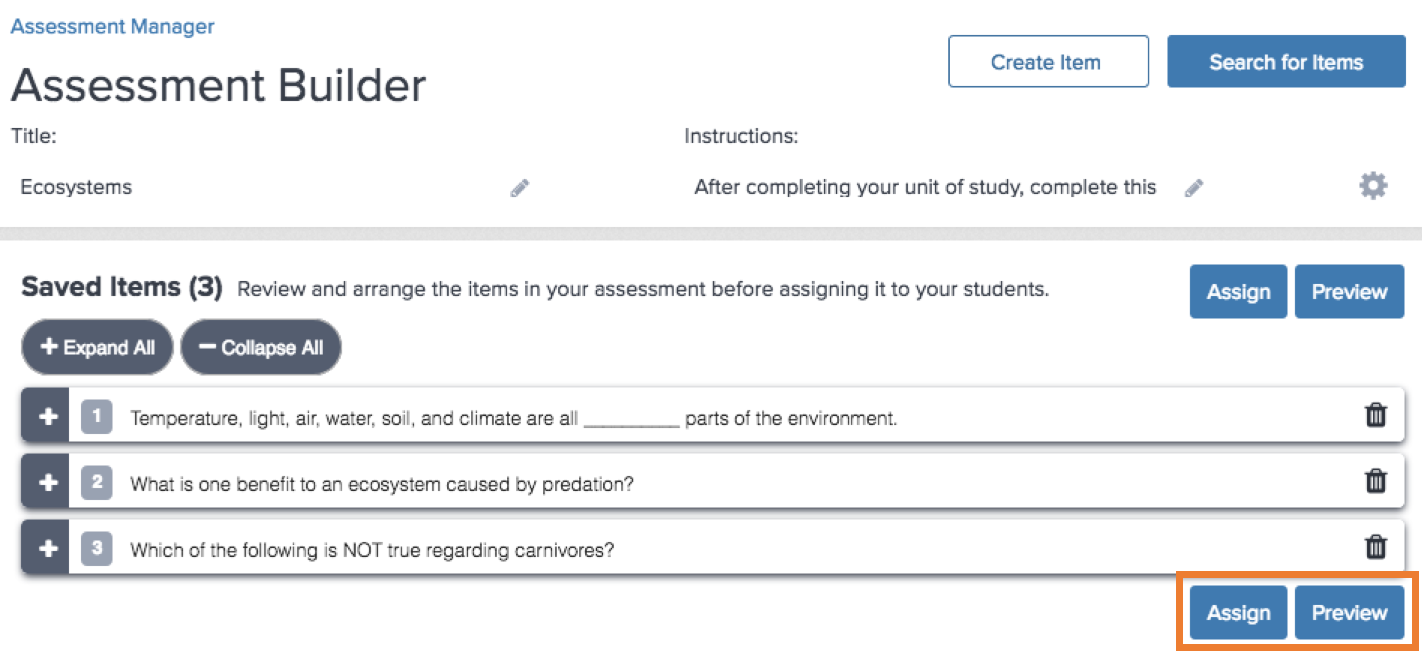The height and width of the screenshot is (670, 1422).
Task: Delete item 1 using trash icon
Action: click(1376, 415)
